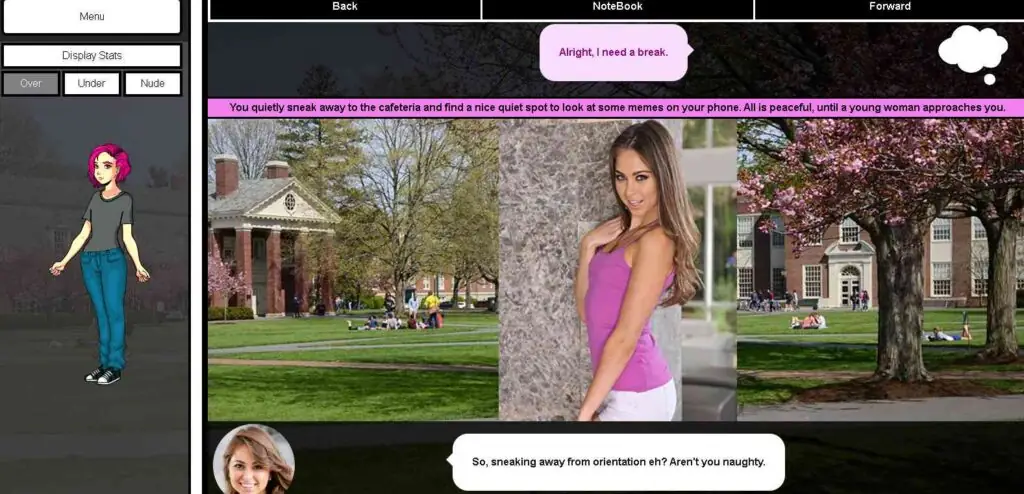Click the avatar's black sneakers
Viewport: 1024px width, 494px height.
[103, 375]
